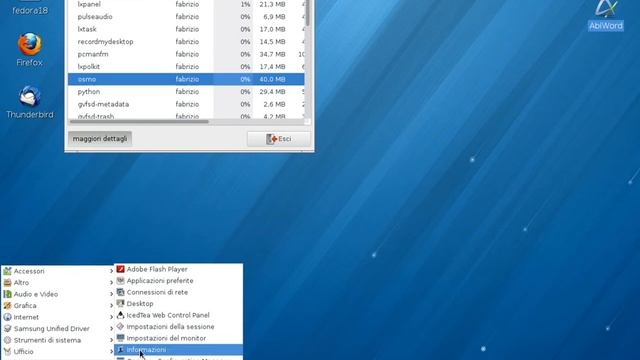
Task: Click Impostazioni della sessione icon
Action: point(120,327)
